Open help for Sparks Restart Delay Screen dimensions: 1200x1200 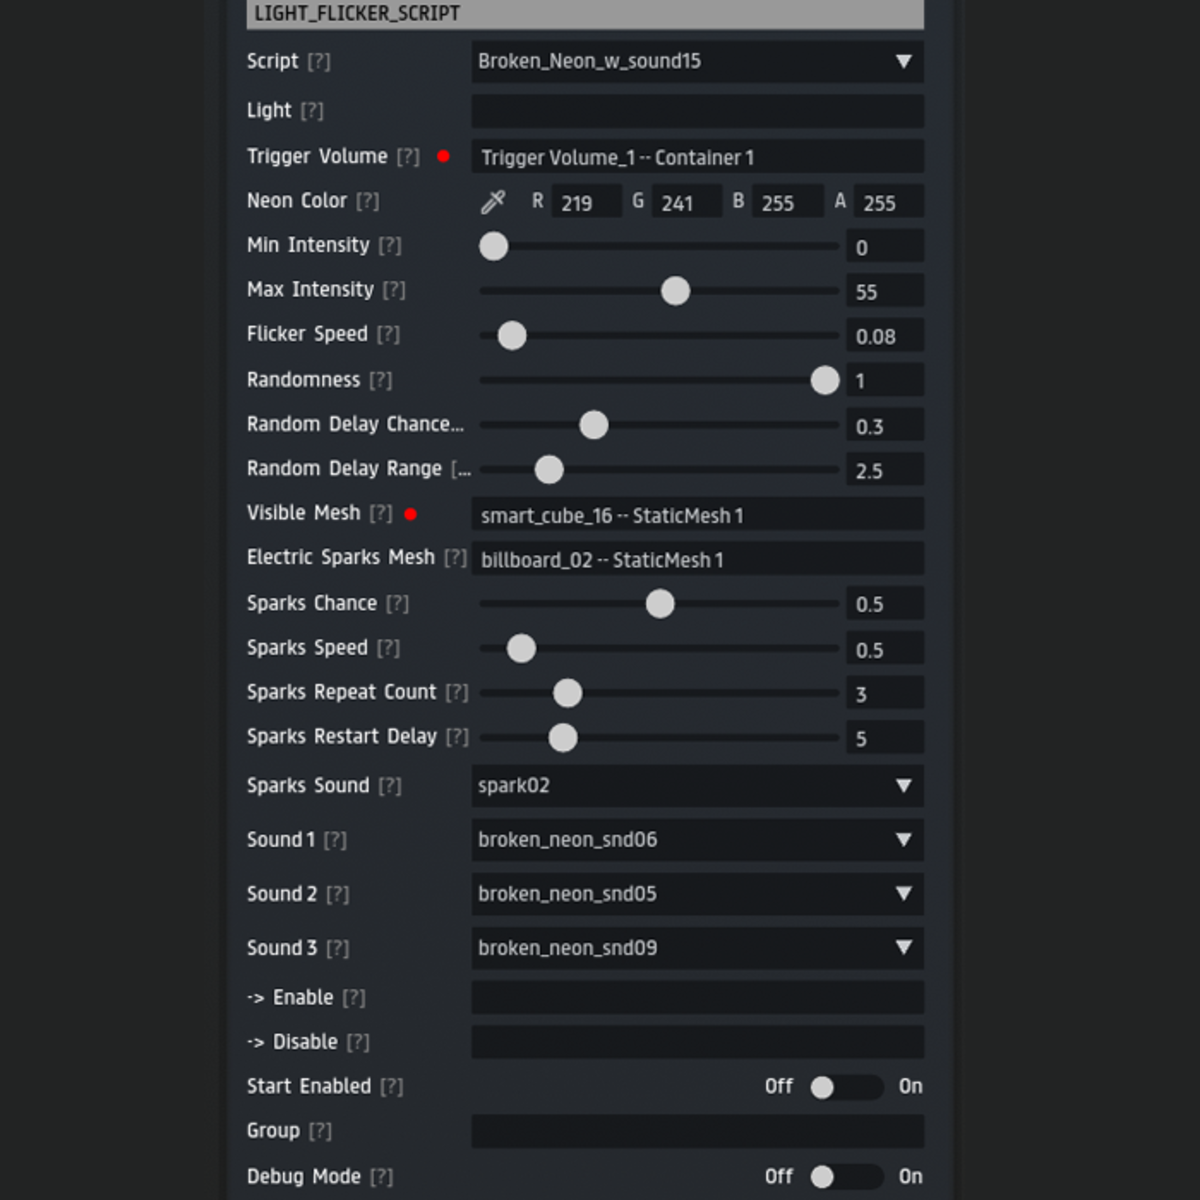[x=457, y=736]
